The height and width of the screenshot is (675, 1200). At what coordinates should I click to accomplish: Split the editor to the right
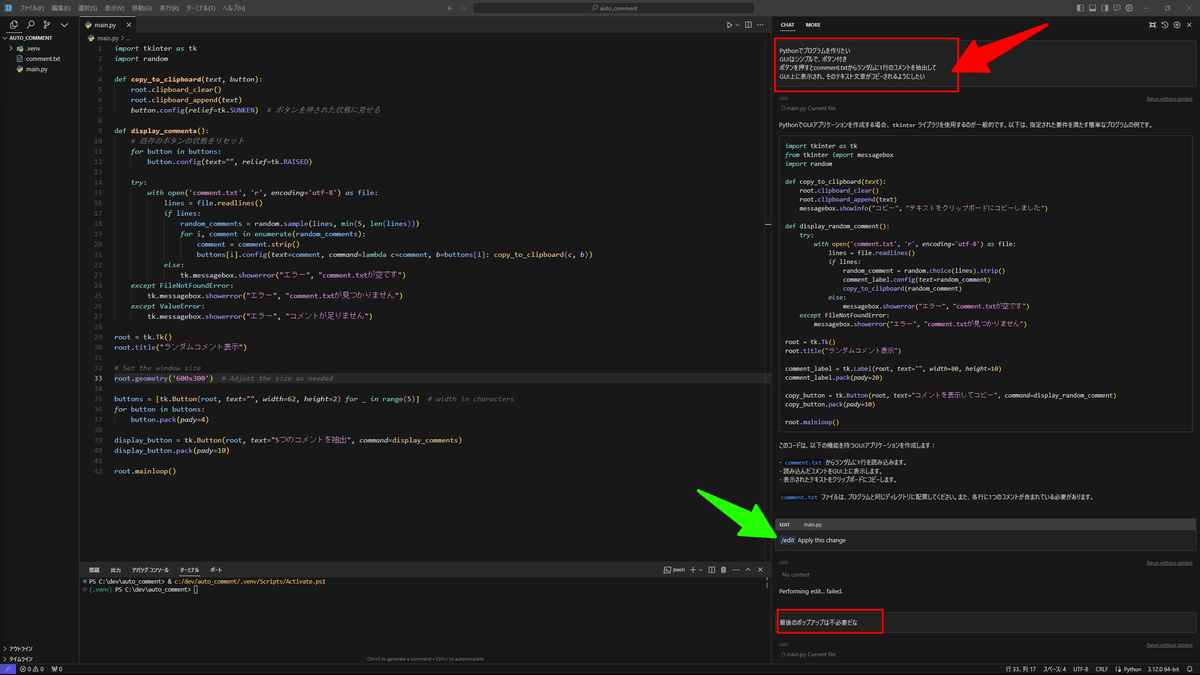coord(750,25)
